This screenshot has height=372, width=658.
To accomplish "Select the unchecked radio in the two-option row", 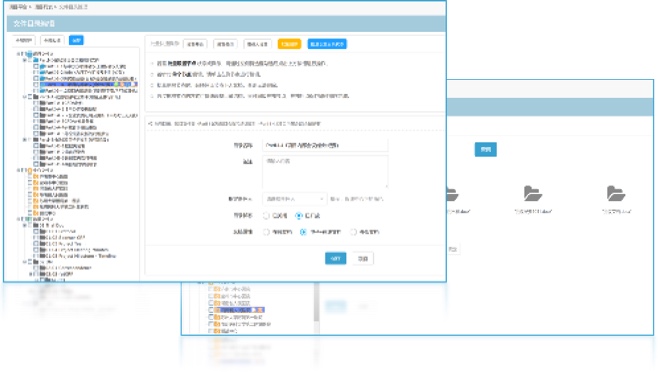I will pyautogui.click(x=266, y=215).
